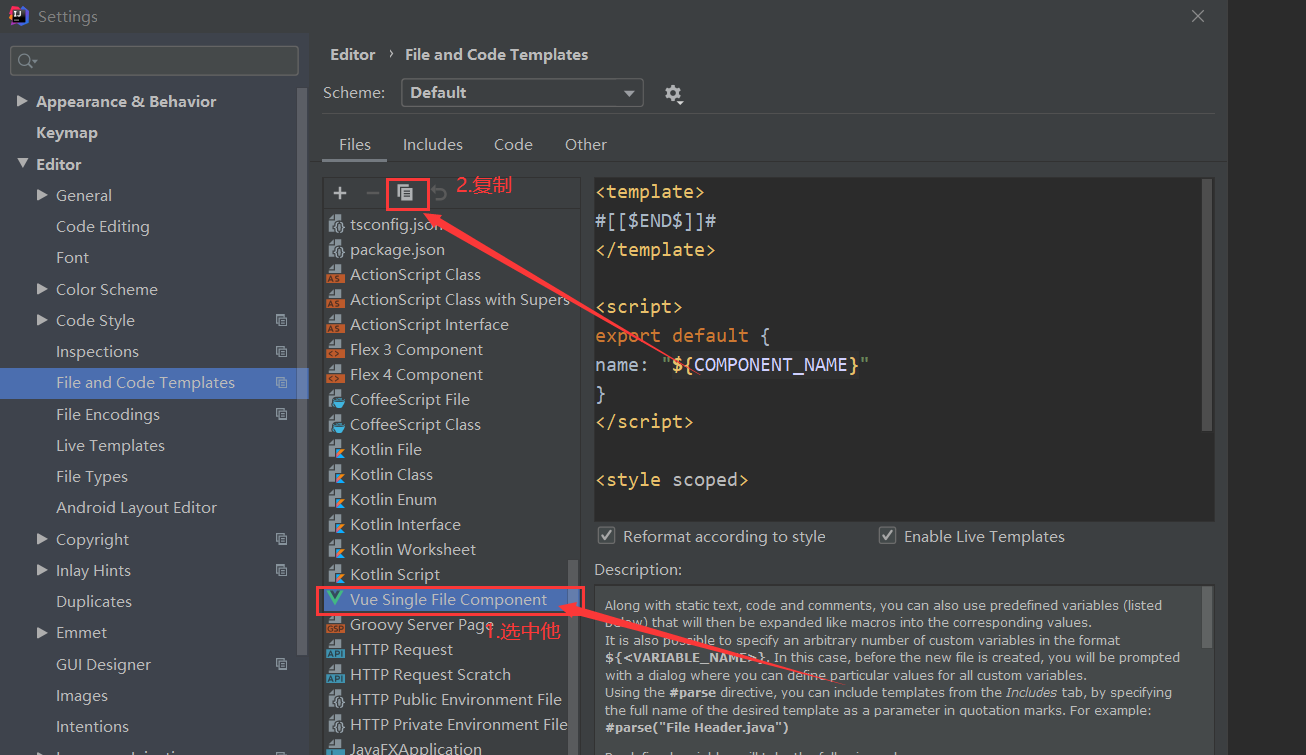Image resolution: width=1306 pixels, height=755 pixels.
Task: Click the package.json file icon
Action: click(336, 250)
